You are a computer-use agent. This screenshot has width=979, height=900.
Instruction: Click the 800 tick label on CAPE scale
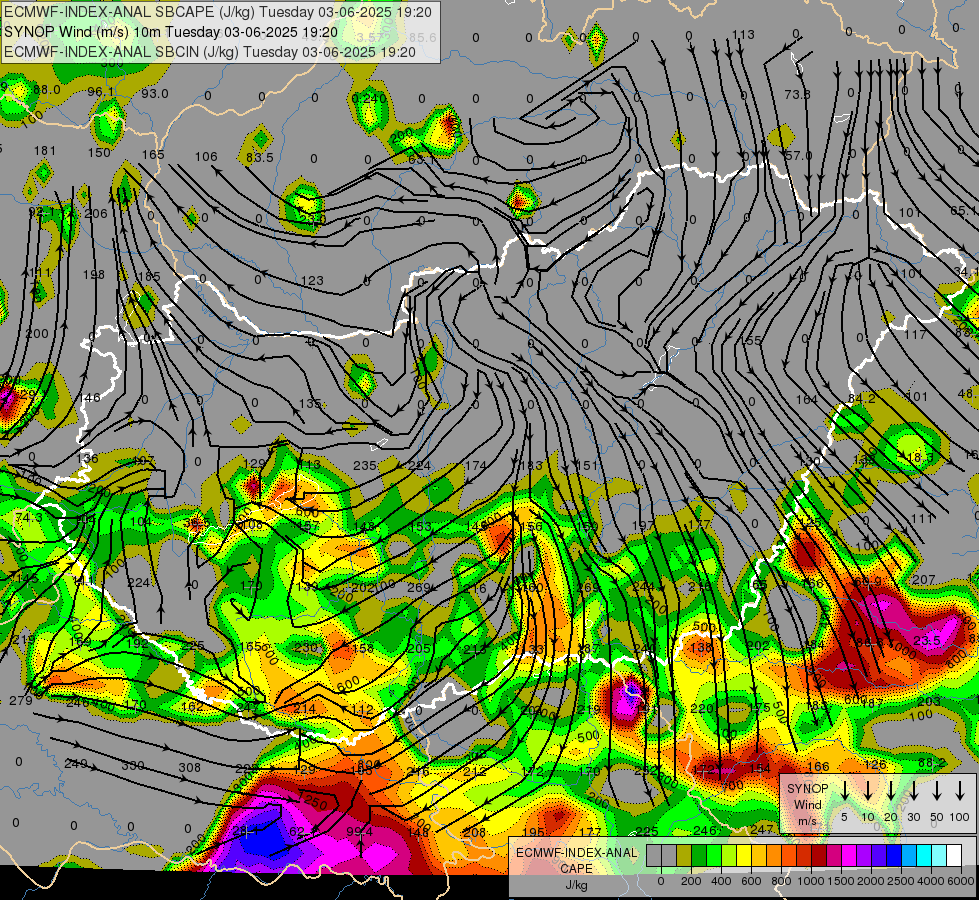tap(781, 881)
